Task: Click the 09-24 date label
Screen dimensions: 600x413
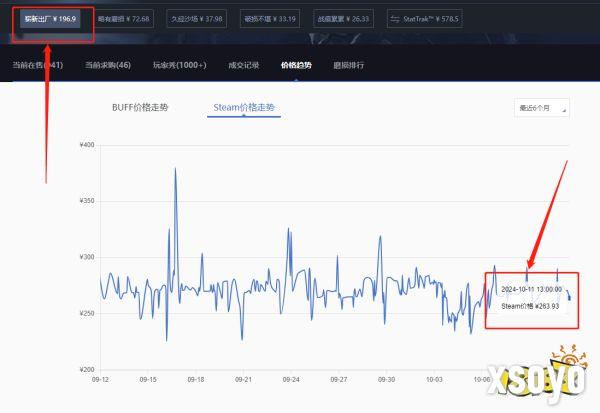Action: 291,379
